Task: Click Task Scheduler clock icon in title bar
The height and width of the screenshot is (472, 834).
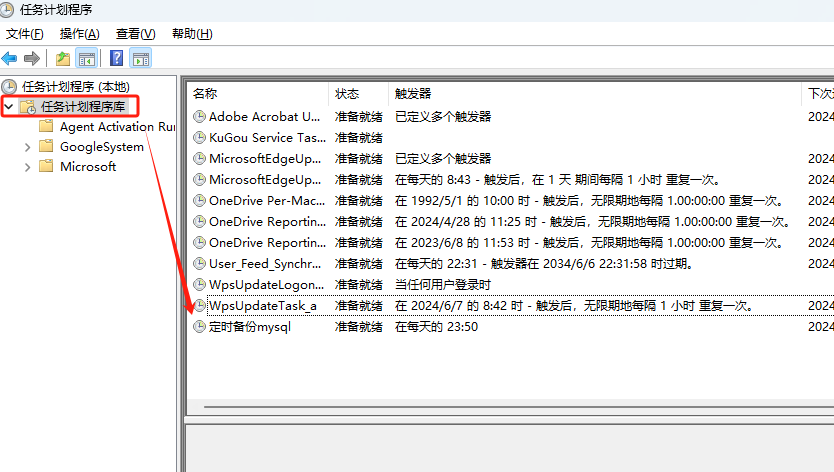Action: pyautogui.click(x=7, y=9)
